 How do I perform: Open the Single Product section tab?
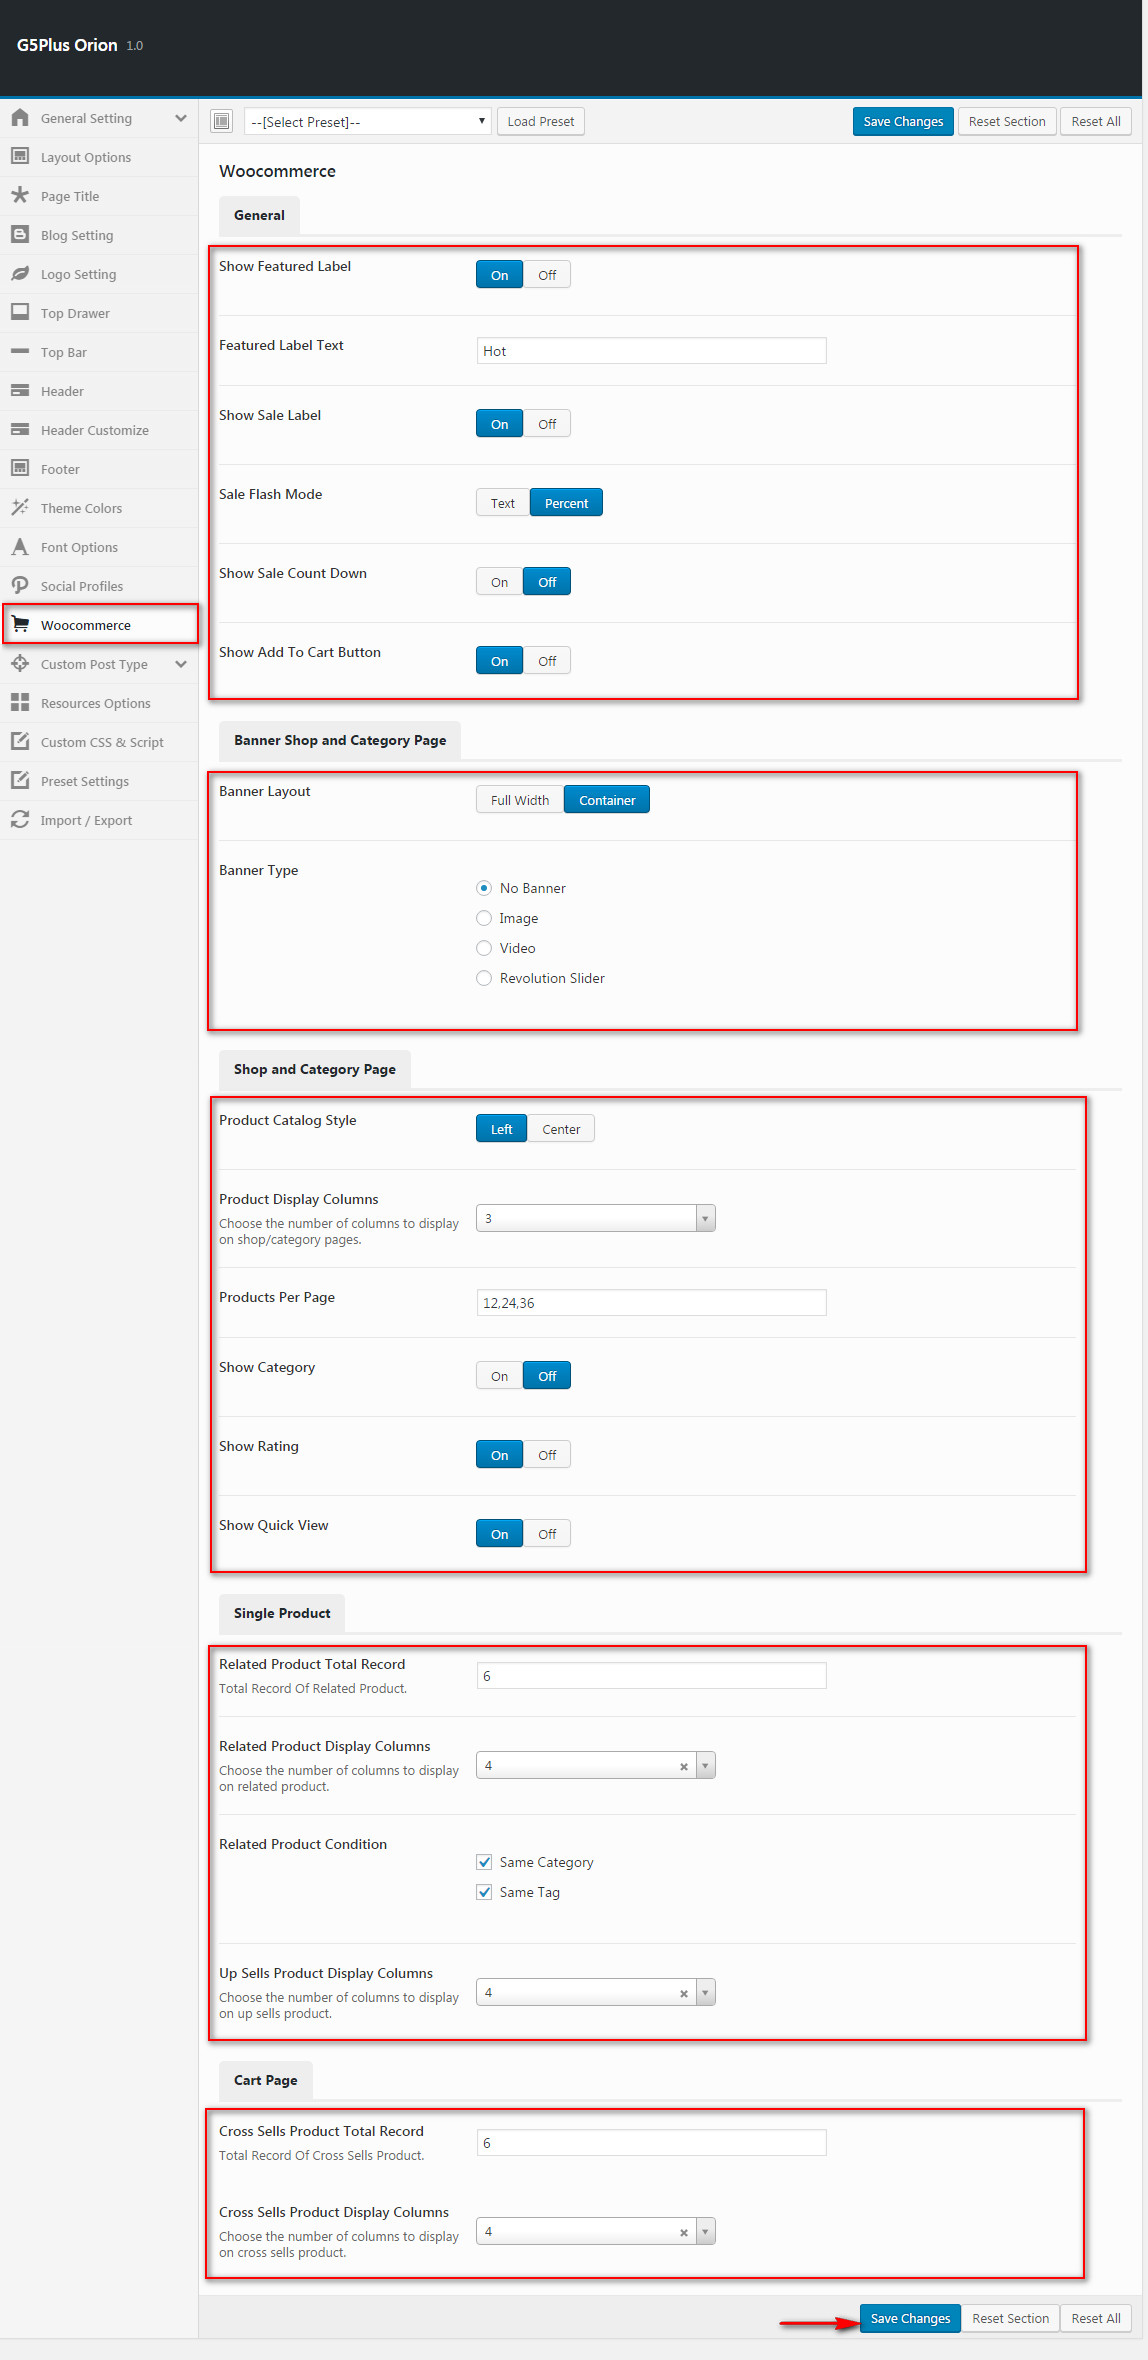pyautogui.click(x=282, y=1613)
